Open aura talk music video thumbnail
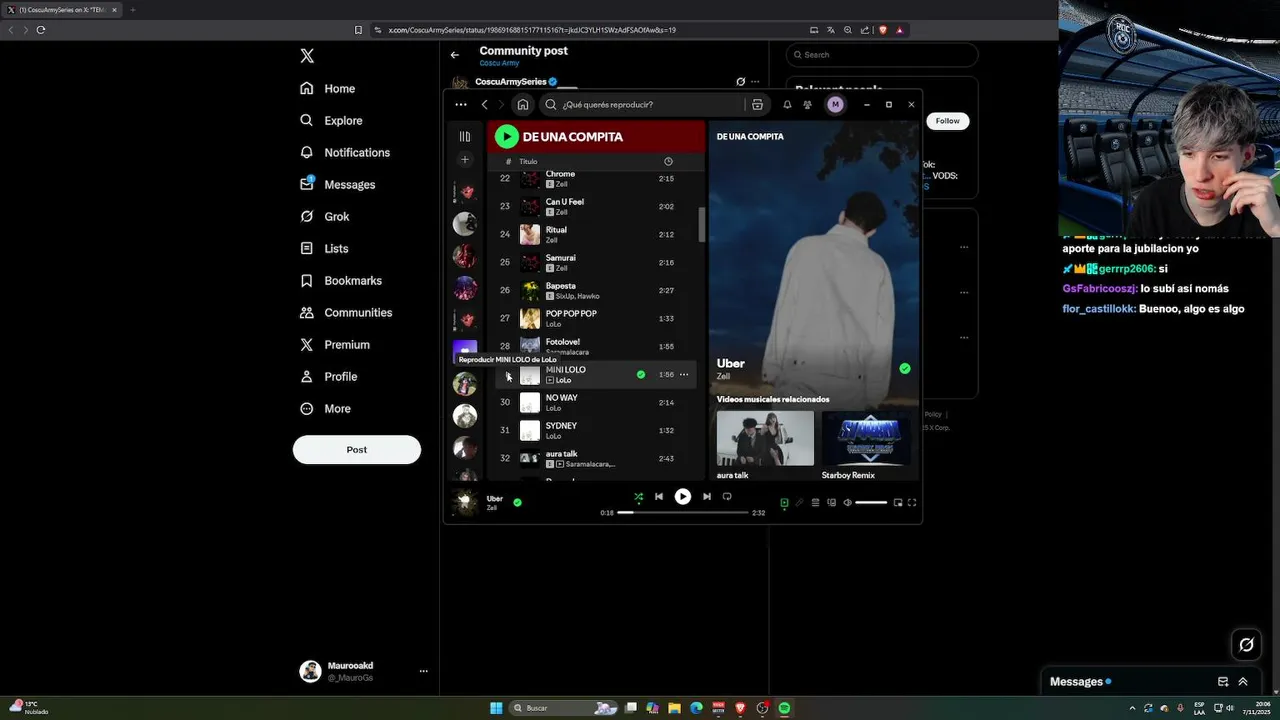Image resolution: width=1280 pixels, height=720 pixels. coord(765,437)
